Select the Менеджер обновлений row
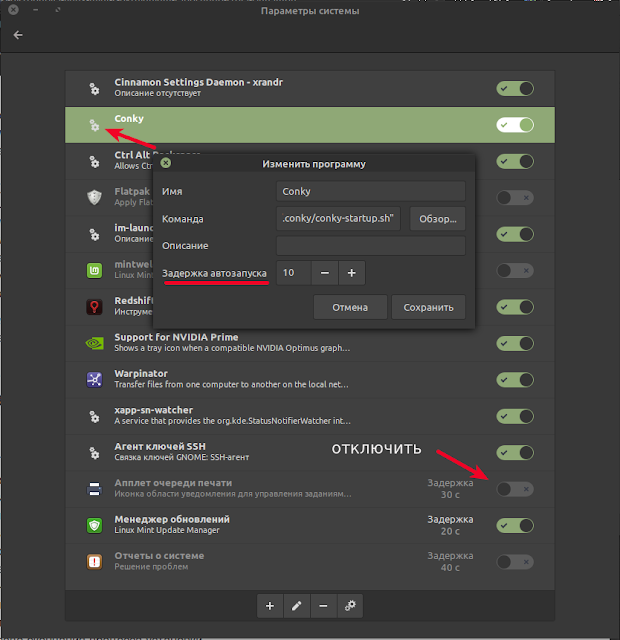Image resolution: width=620 pixels, height=640 pixels. [310, 525]
